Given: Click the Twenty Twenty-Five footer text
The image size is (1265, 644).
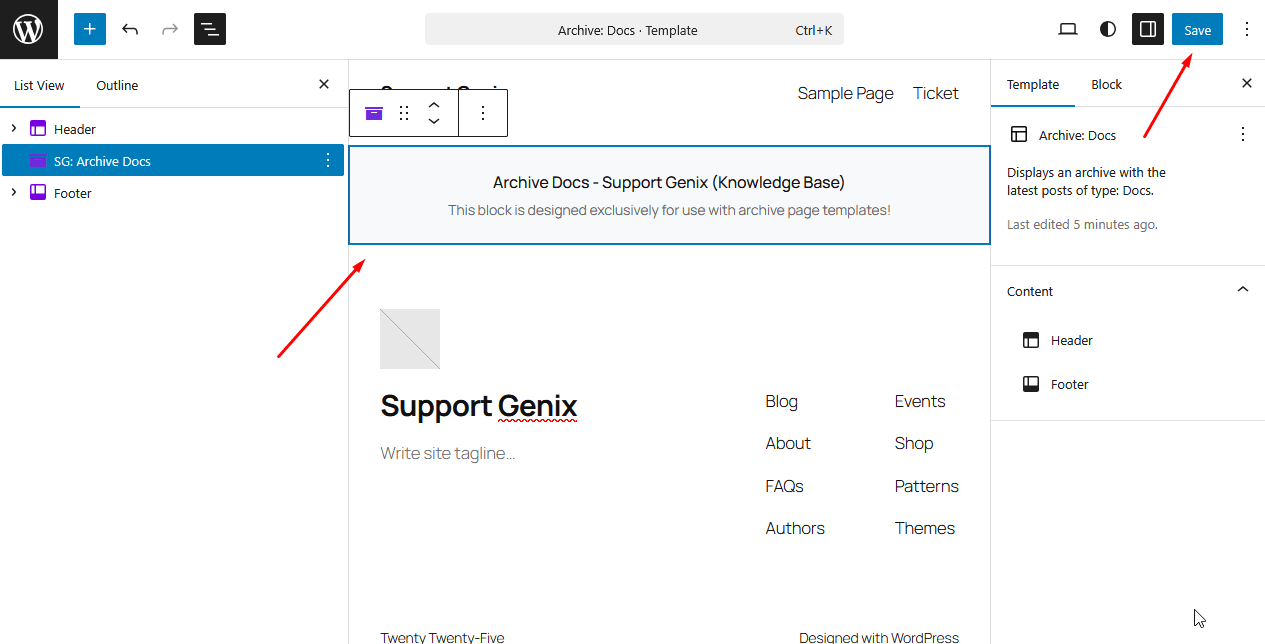Looking at the screenshot, I should pyautogui.click(x=442, y=637).
